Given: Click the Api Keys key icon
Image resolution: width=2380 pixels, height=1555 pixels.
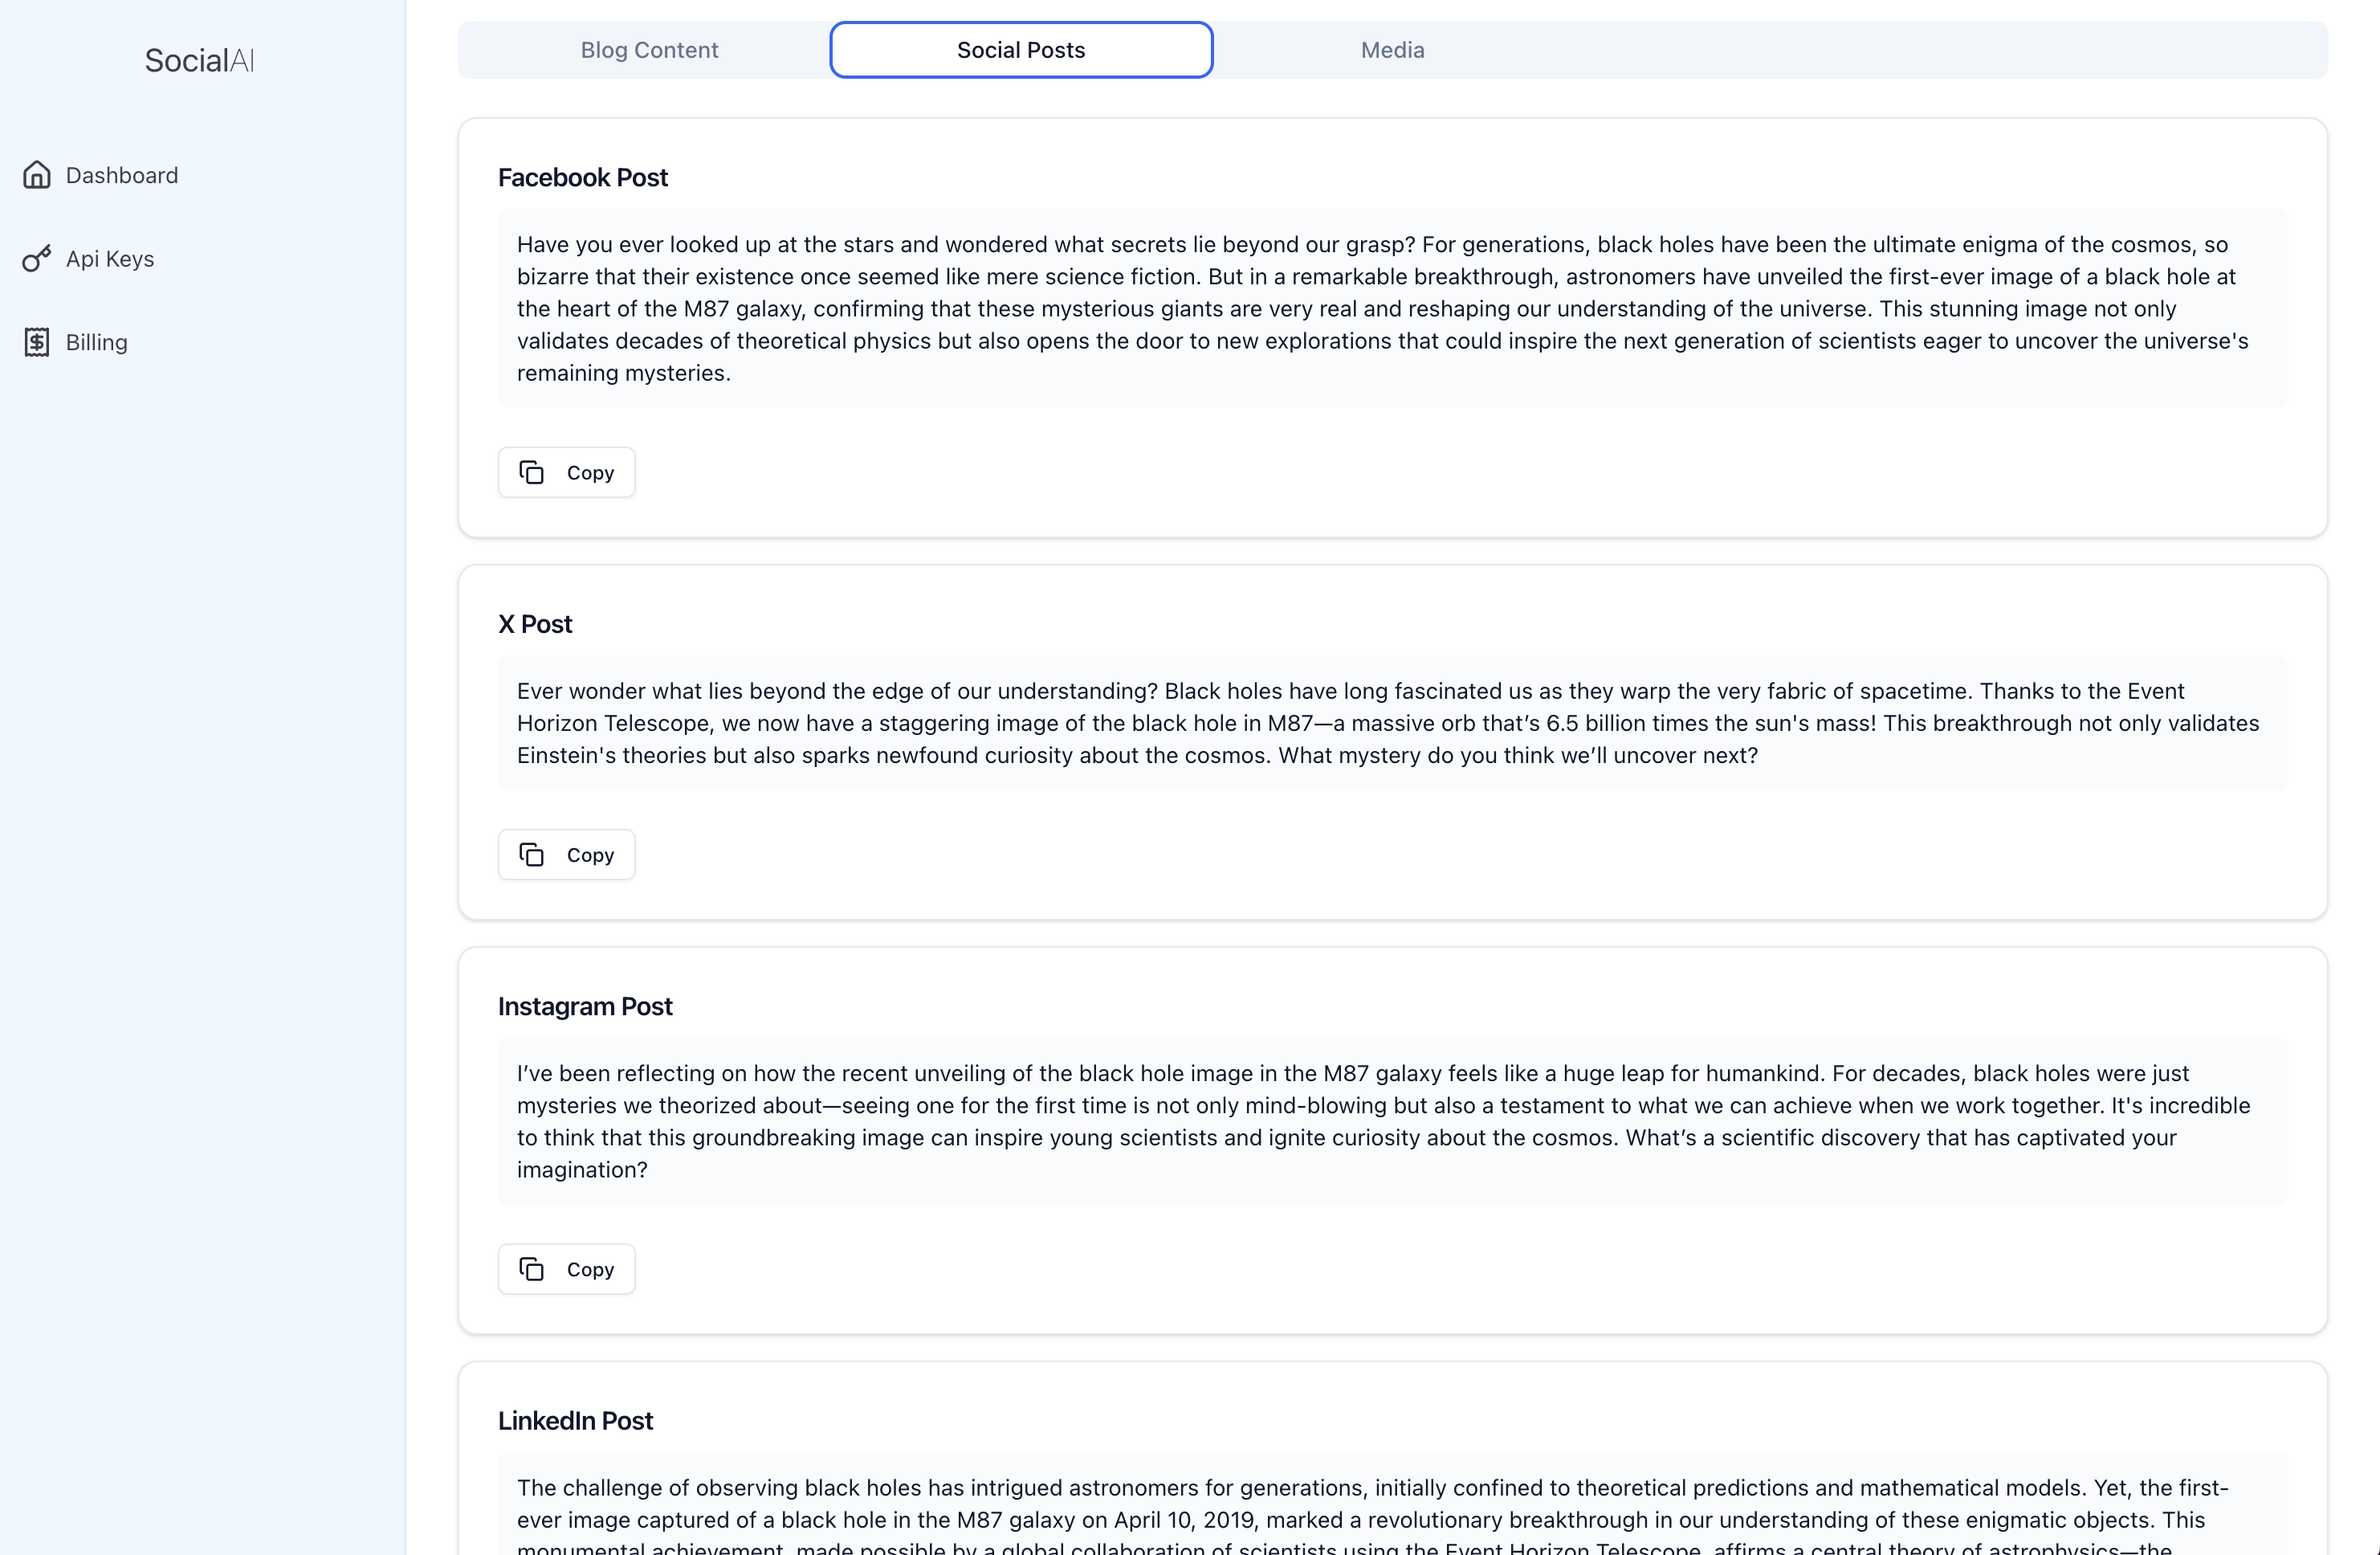Looking at the screenshot, I should pyautogui.click(x=37, y=259).
